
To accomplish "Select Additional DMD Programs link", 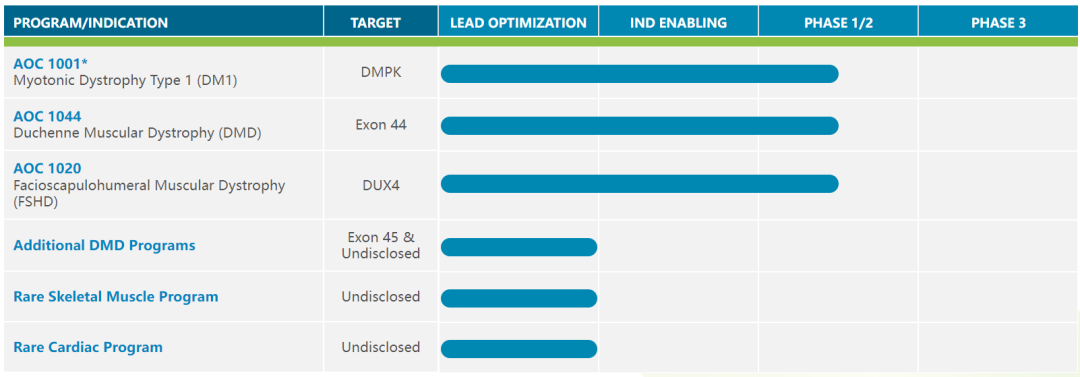I will point(104,245).
